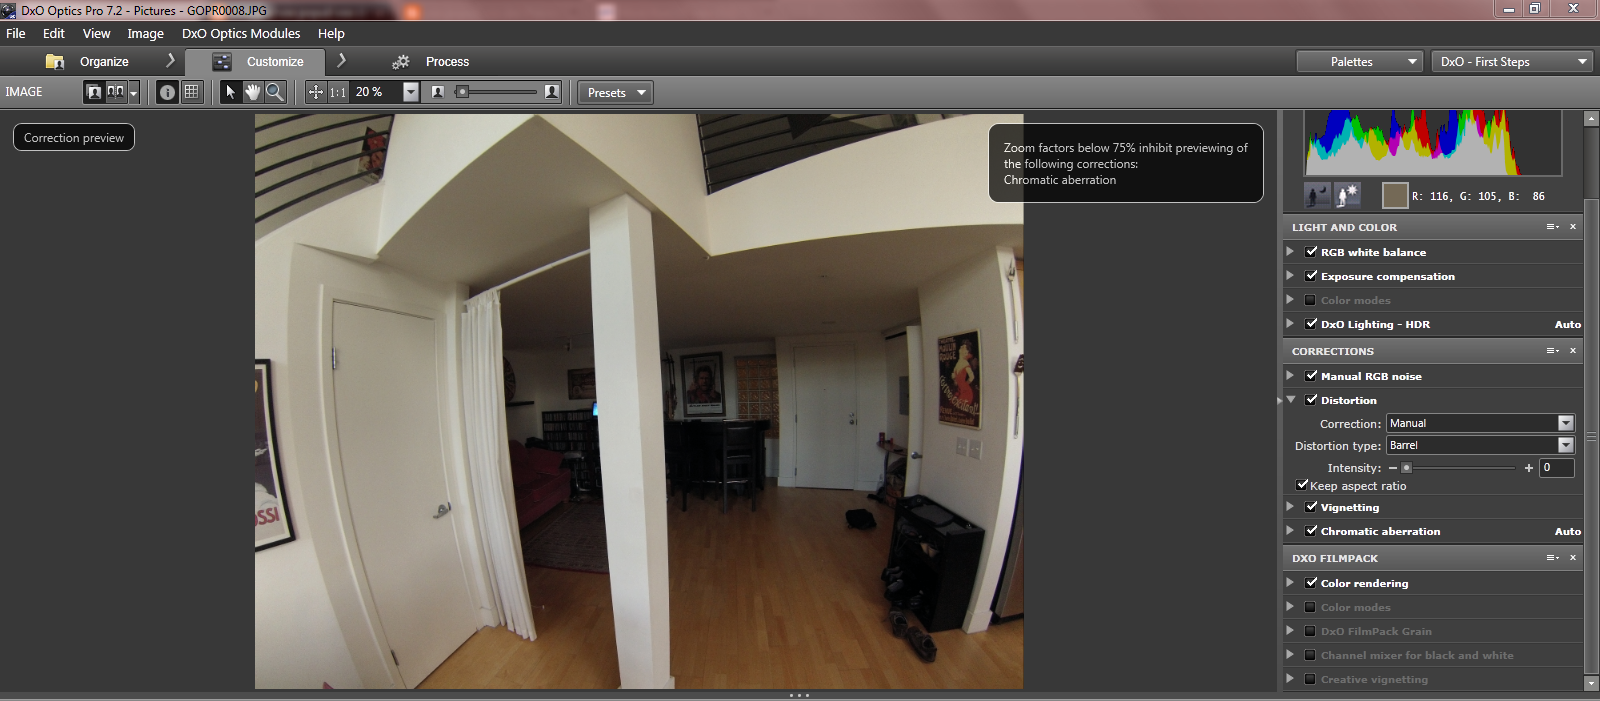Open the Presets button menu

(615, 92)
